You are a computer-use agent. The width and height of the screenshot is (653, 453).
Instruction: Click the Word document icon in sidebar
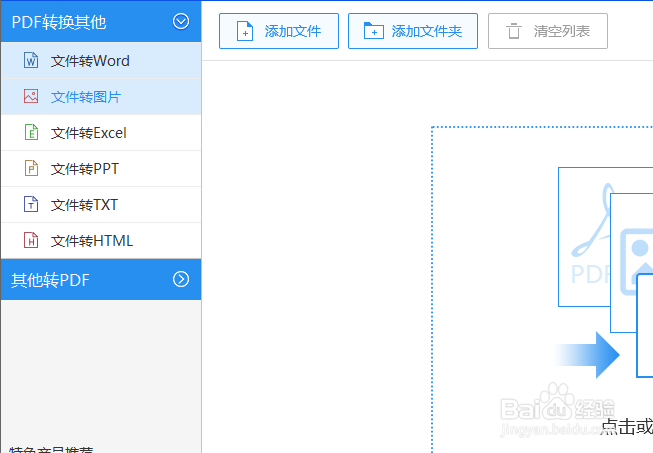click(x=31, y=60)
